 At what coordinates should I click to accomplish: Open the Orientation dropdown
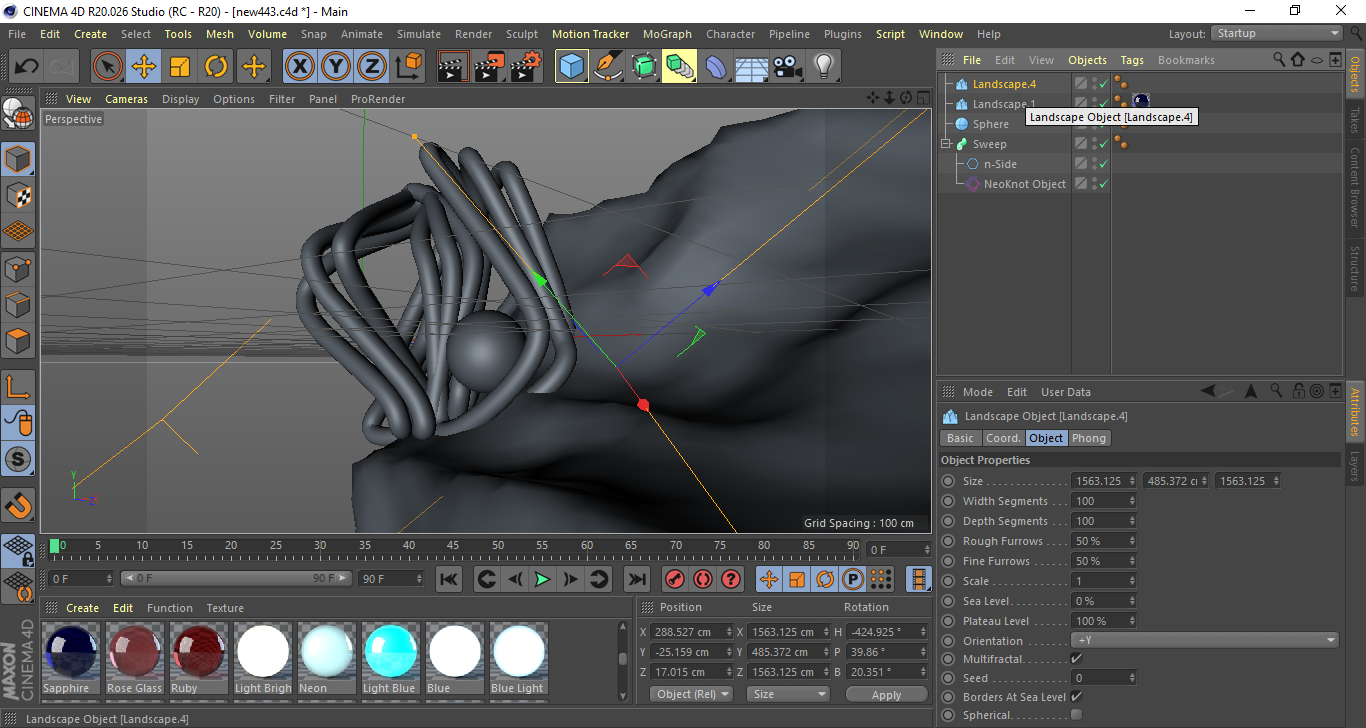pyautogui.click(x=1205, y=641)
